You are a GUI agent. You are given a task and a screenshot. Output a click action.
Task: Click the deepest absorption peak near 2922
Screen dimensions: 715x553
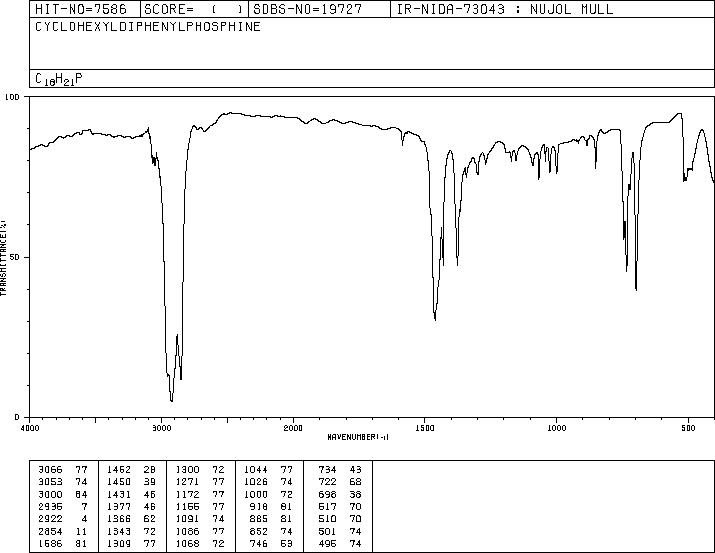[171, 401]
